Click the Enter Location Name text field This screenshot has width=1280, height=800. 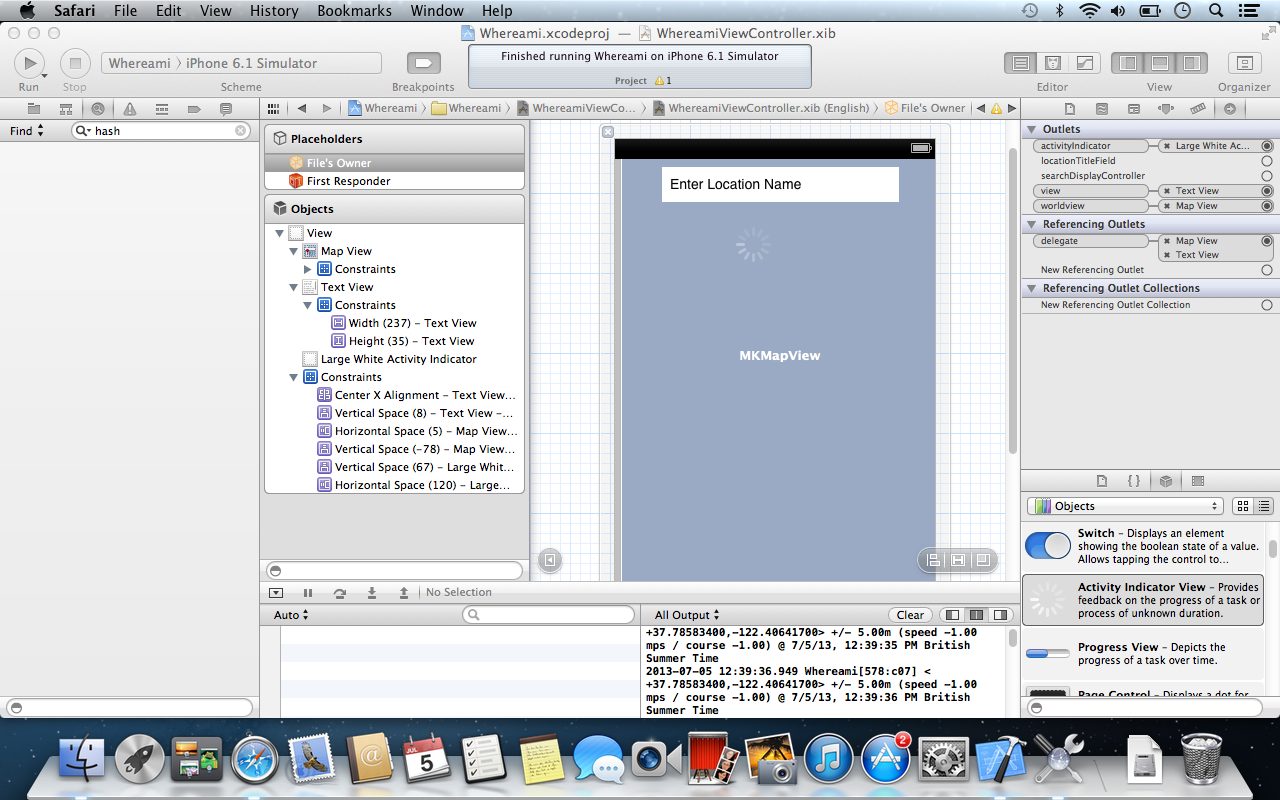tap(780, 184)
